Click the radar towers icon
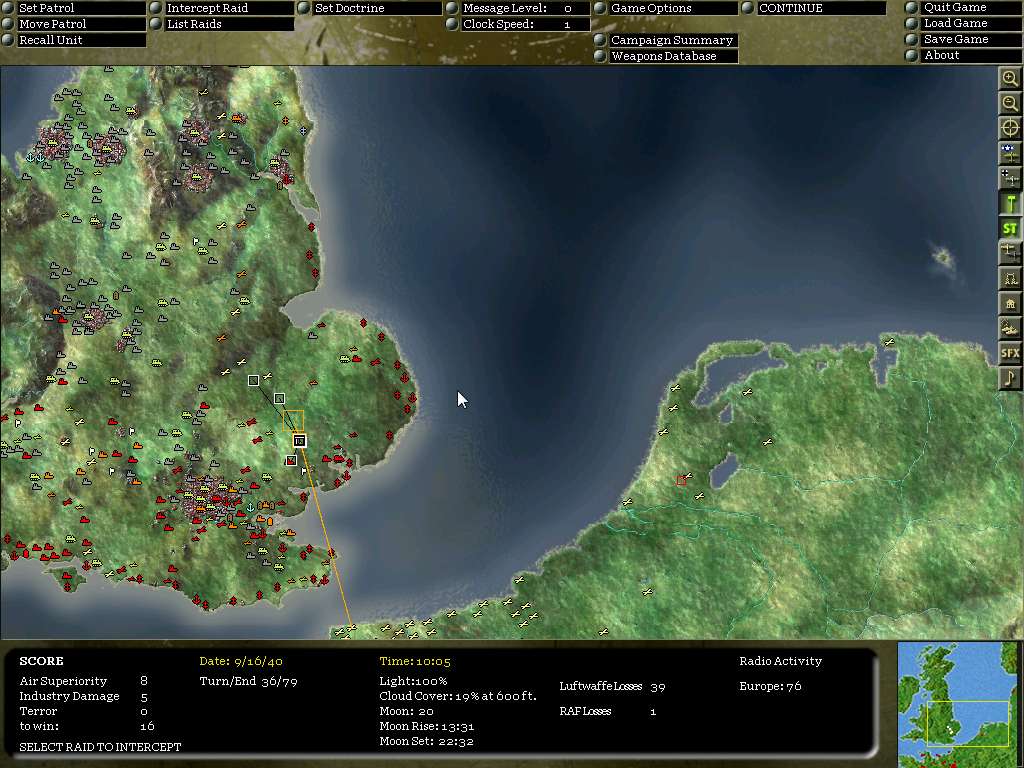Viewport: 1024px width, 768px height. [x=1010, y=278]
